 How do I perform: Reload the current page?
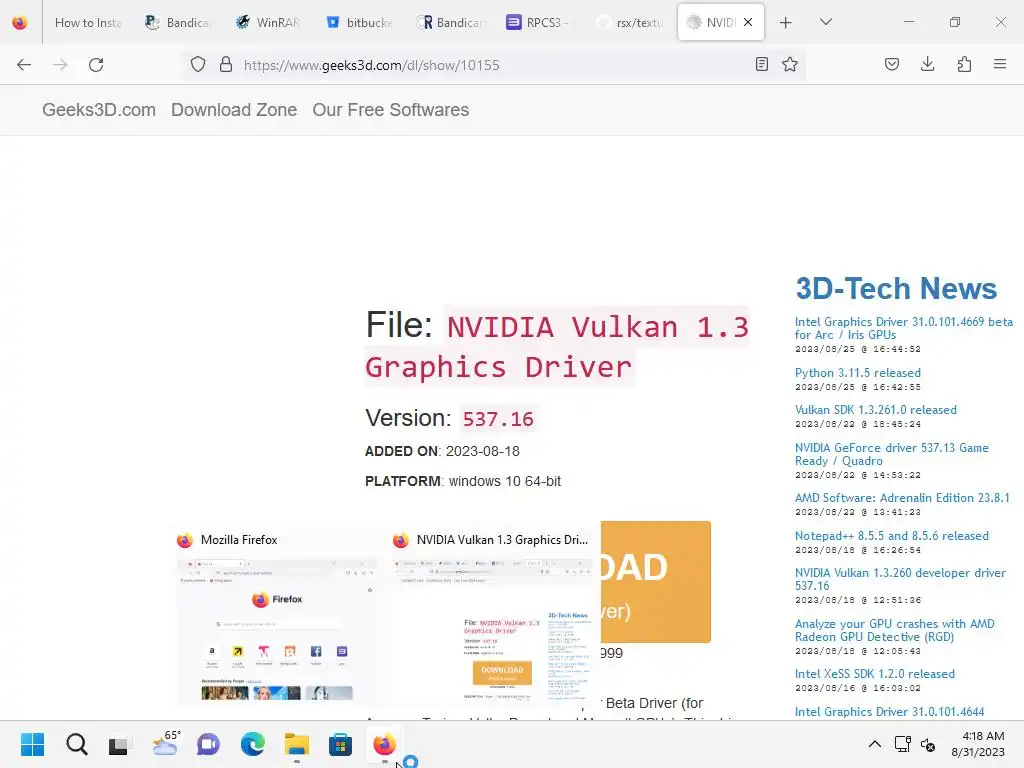pyautogui.click(x=96, y=65)
